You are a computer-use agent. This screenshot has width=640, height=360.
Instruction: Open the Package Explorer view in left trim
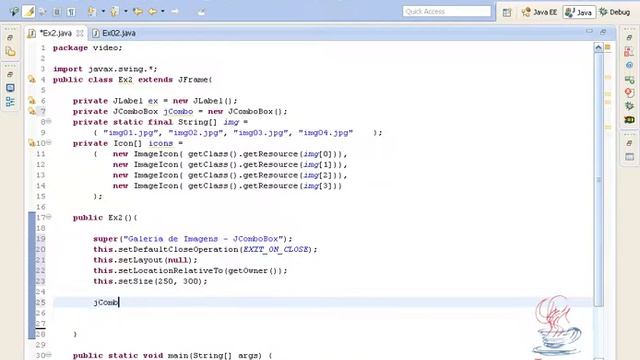click(x=11, y=51)
